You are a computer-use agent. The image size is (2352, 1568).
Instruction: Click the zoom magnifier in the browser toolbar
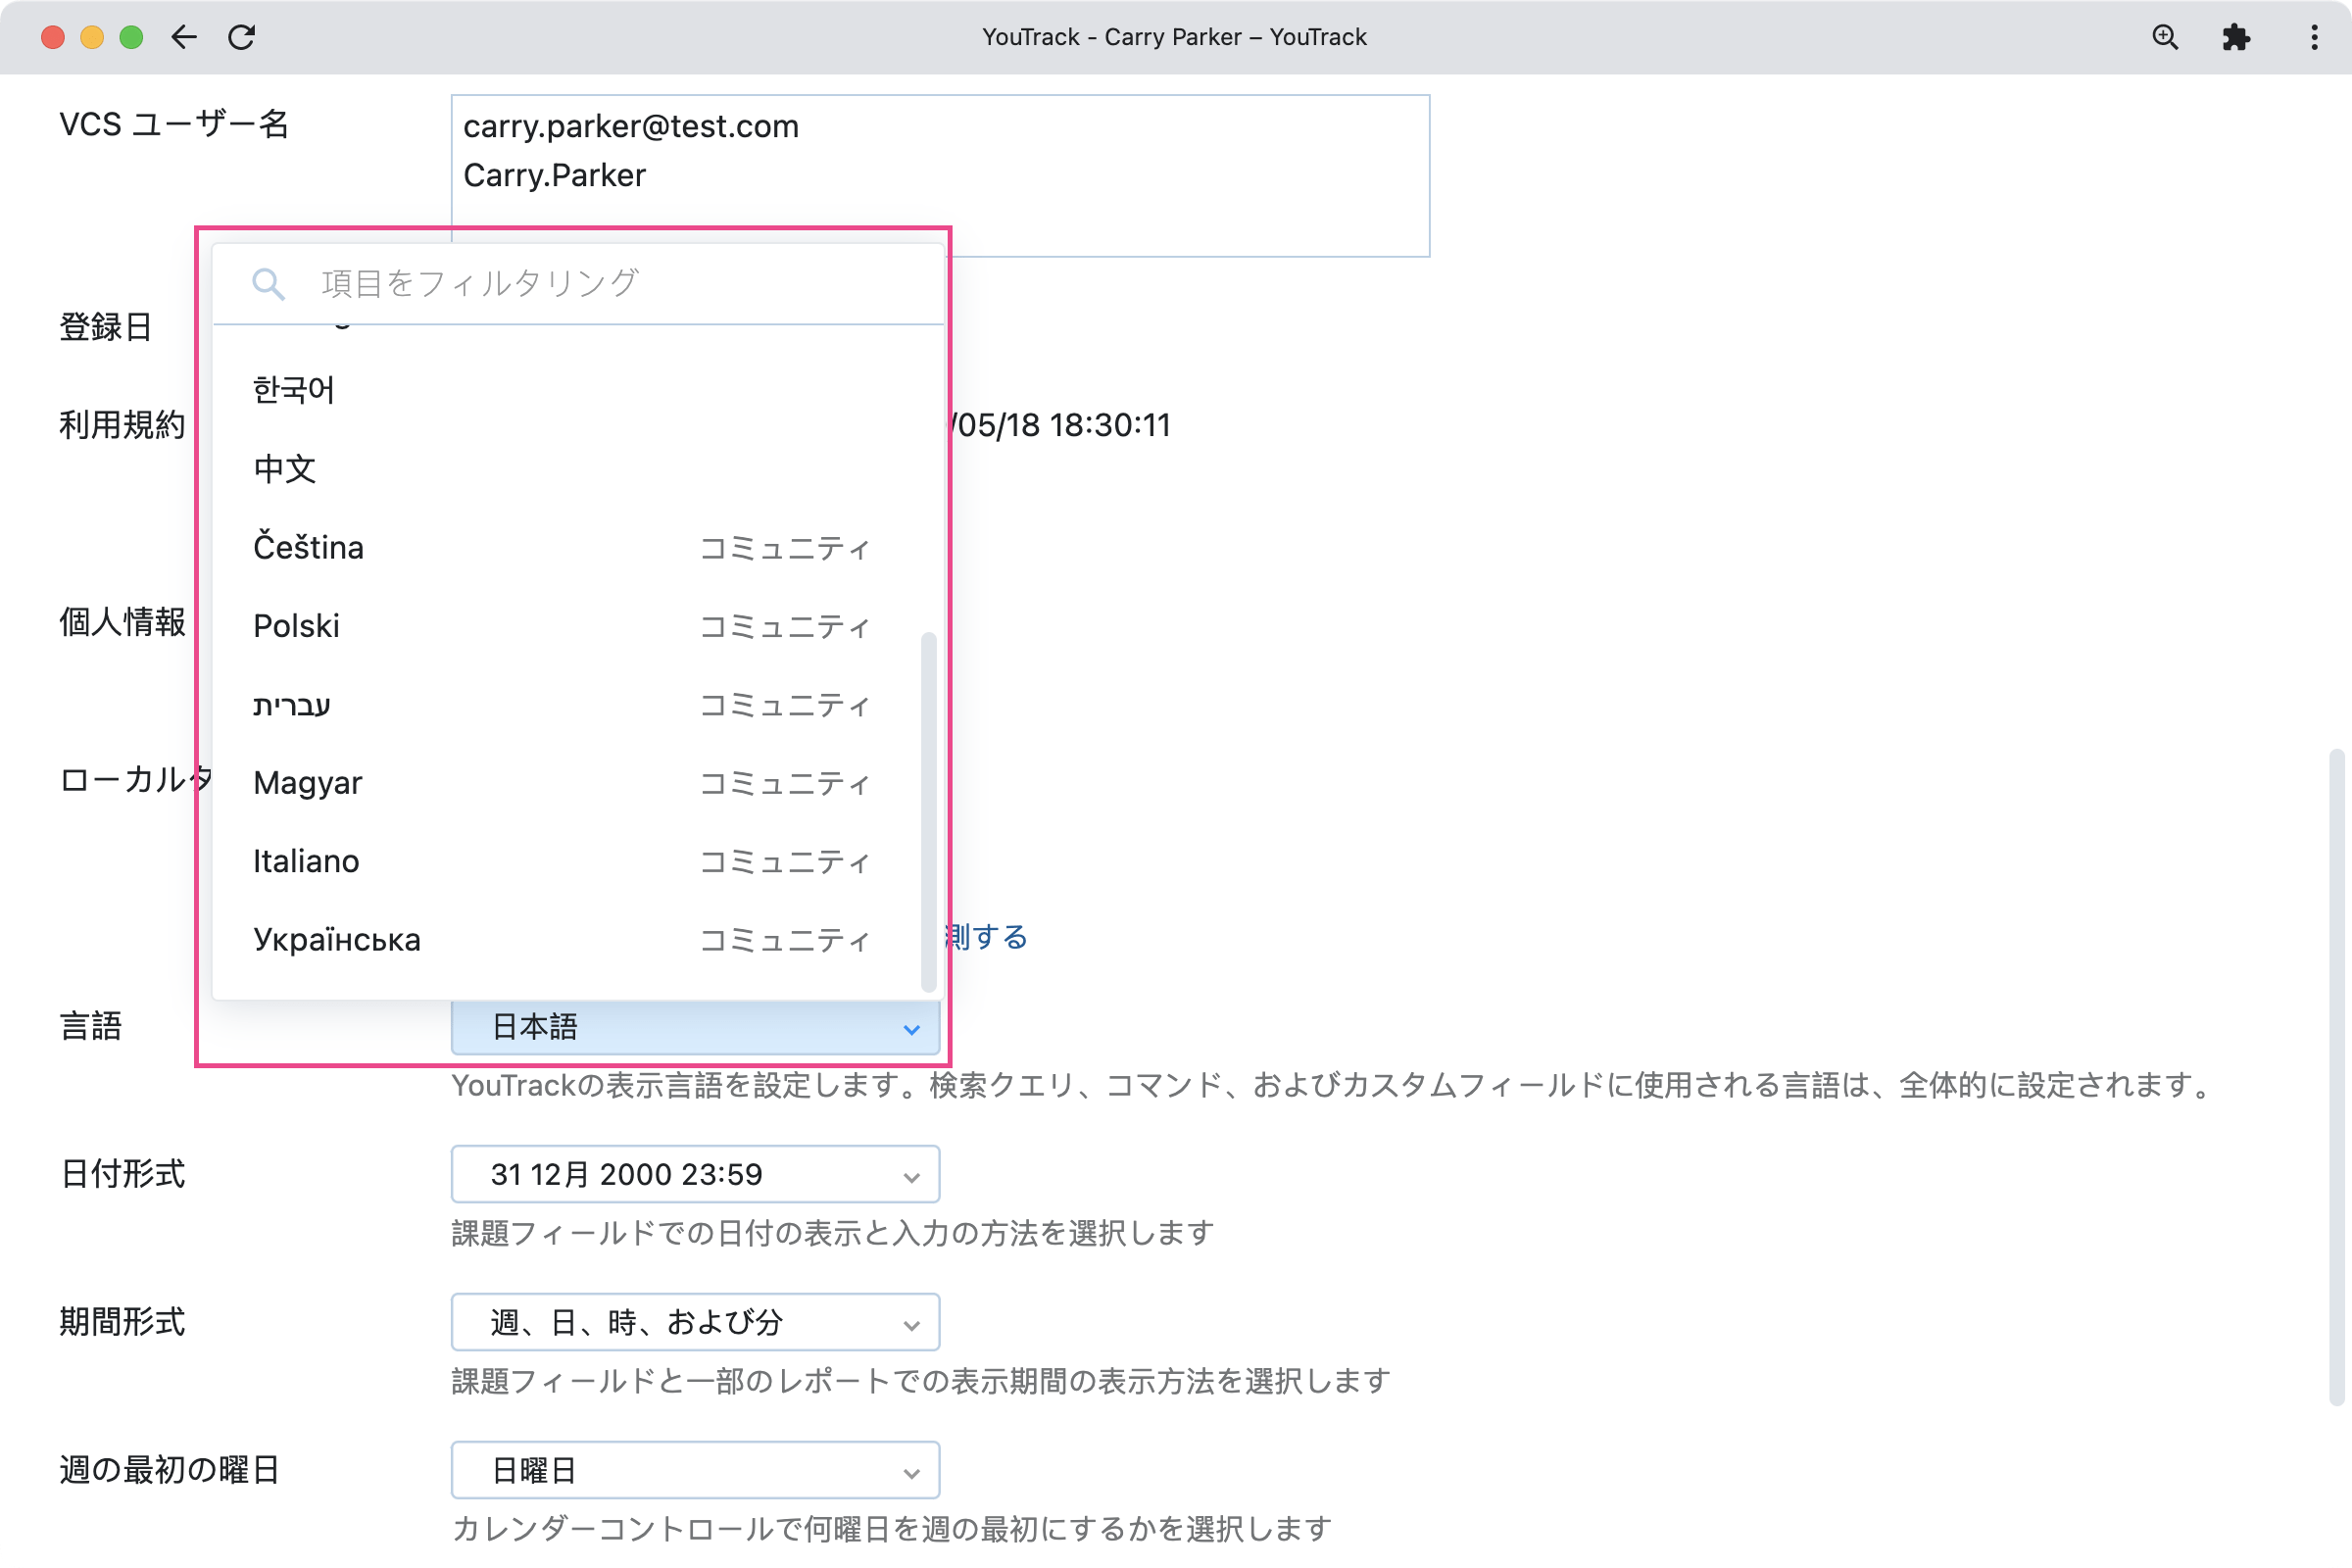pos(2164,37)
